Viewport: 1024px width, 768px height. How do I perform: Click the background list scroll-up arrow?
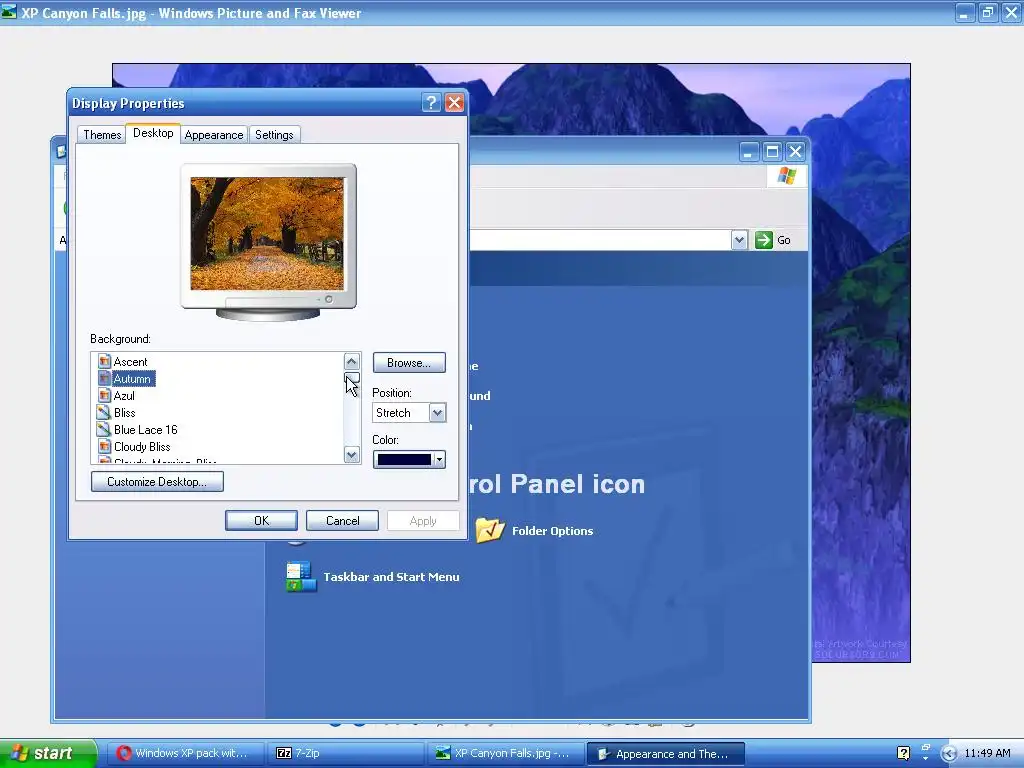(352, 362)
